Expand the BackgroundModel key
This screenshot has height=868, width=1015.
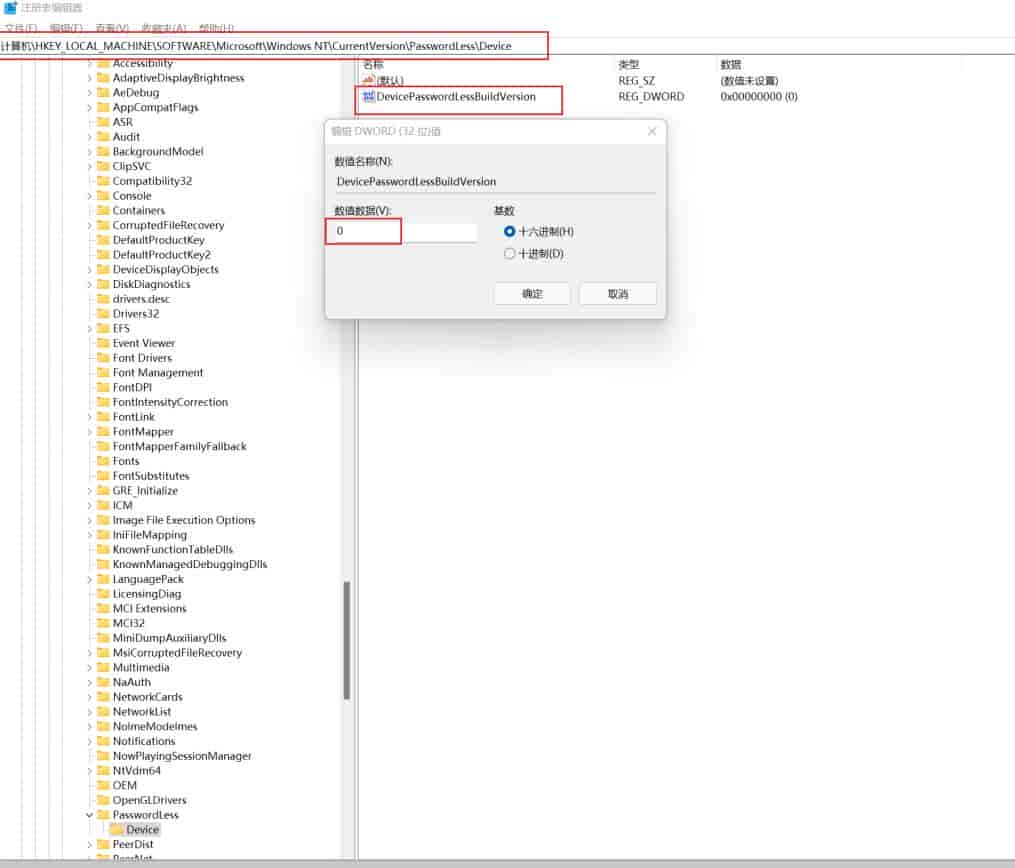click(89, 151)
